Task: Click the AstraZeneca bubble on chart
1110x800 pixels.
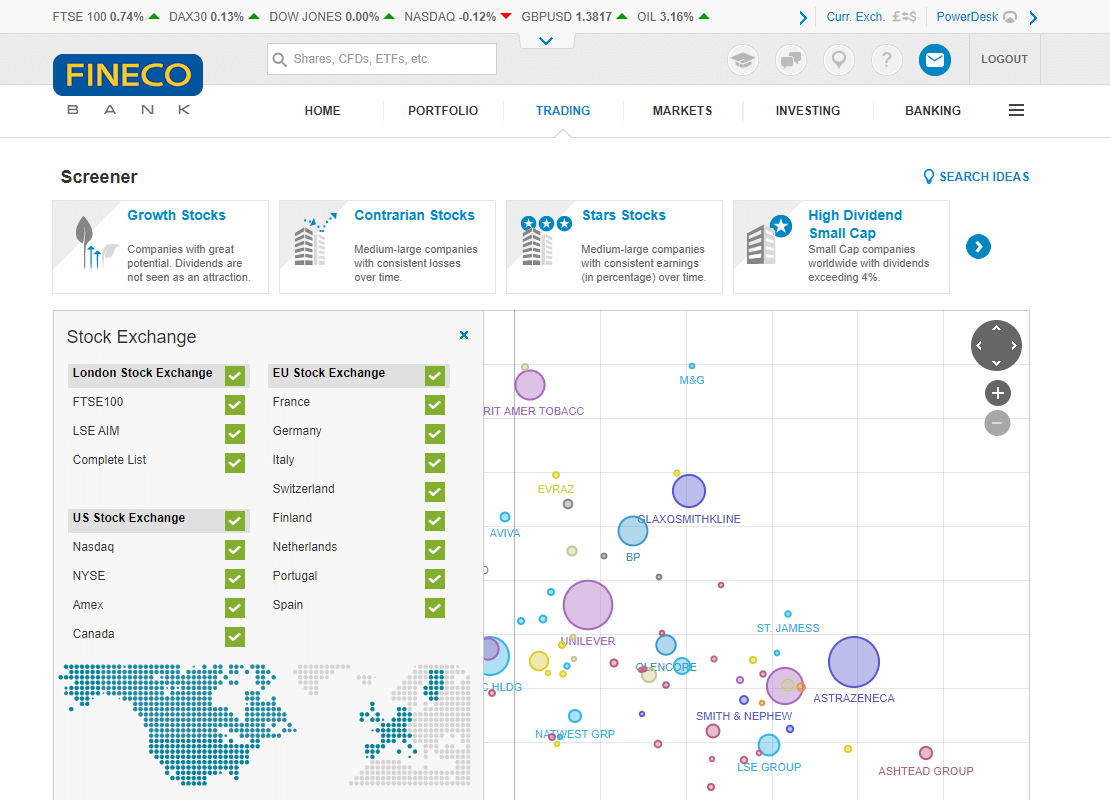Action: coord(854,662)
